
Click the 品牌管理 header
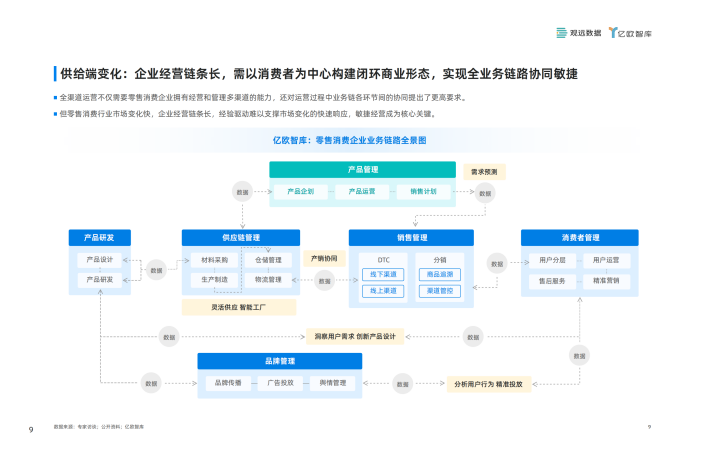pos(280,361)
